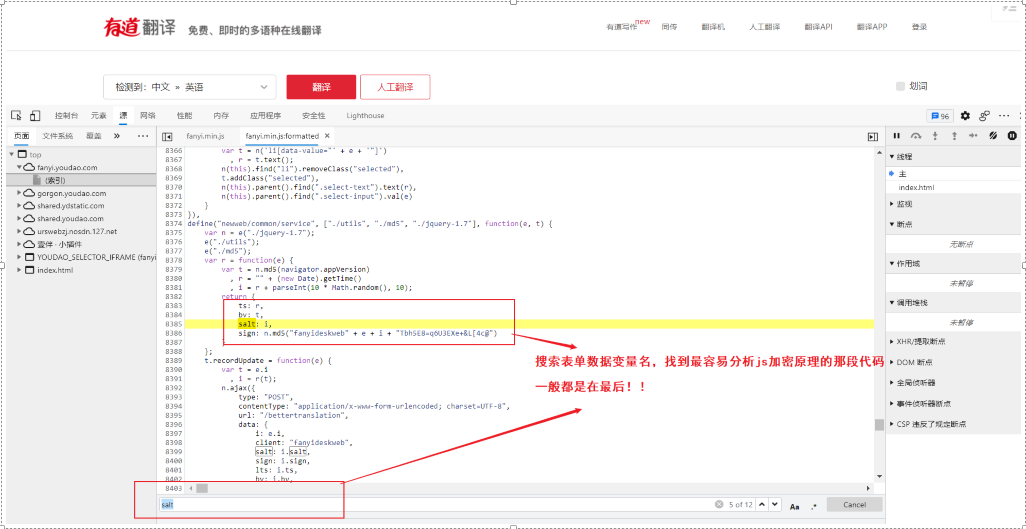1026x529 pixels.
Task: Expand shared.youdao.com tree node
Action: coord(20,219)
